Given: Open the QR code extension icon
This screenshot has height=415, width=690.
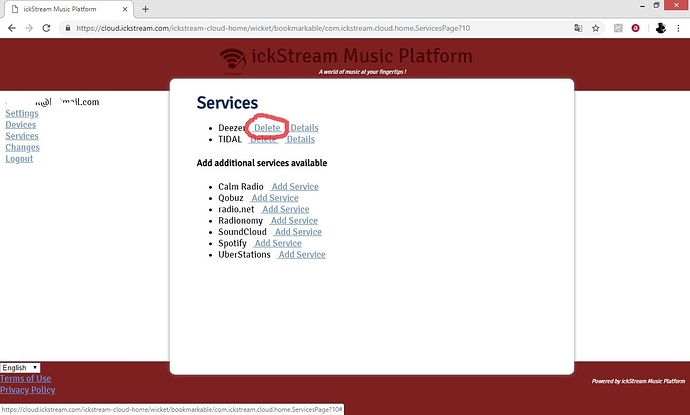Looking at the screenshot, I should 618,28.
